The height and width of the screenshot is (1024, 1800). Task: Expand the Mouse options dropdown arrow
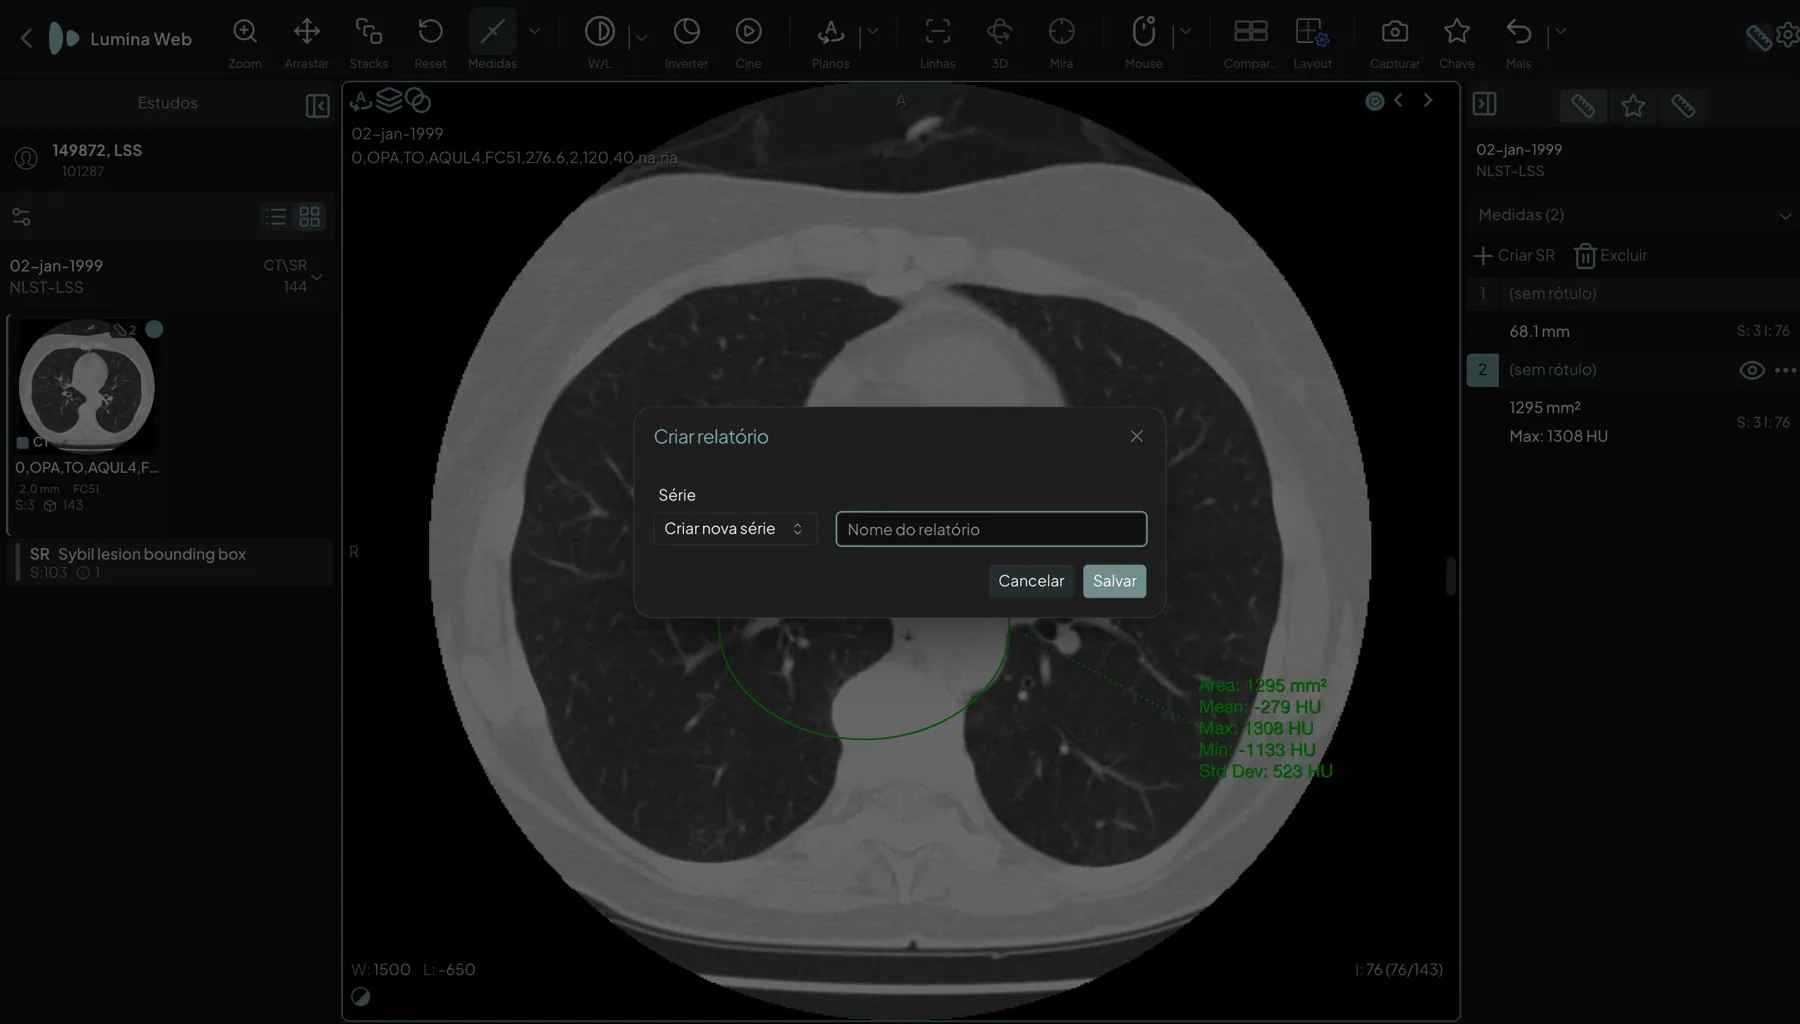[x=1185, y=32]
